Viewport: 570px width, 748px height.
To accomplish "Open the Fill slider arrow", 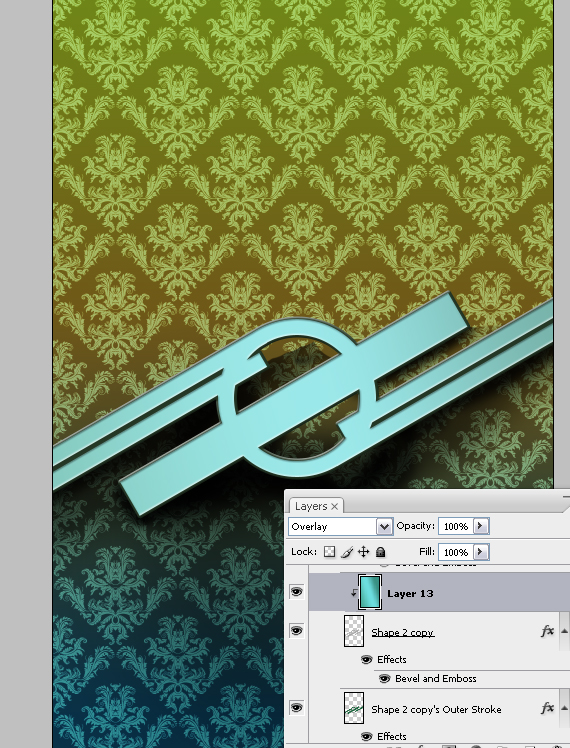I will [x=481, y=552].
